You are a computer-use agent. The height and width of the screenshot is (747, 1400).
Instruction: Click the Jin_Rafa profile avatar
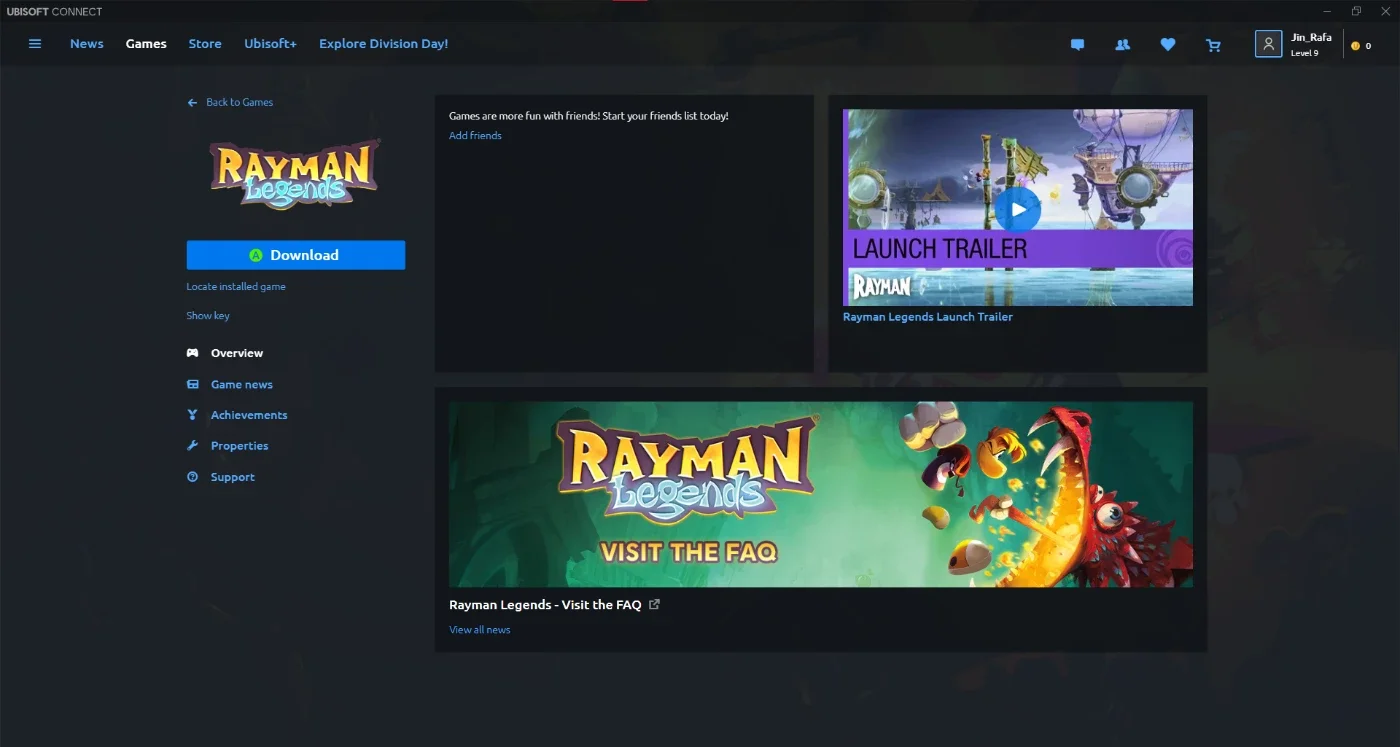pyautogui.click(x=1268, y=44)
